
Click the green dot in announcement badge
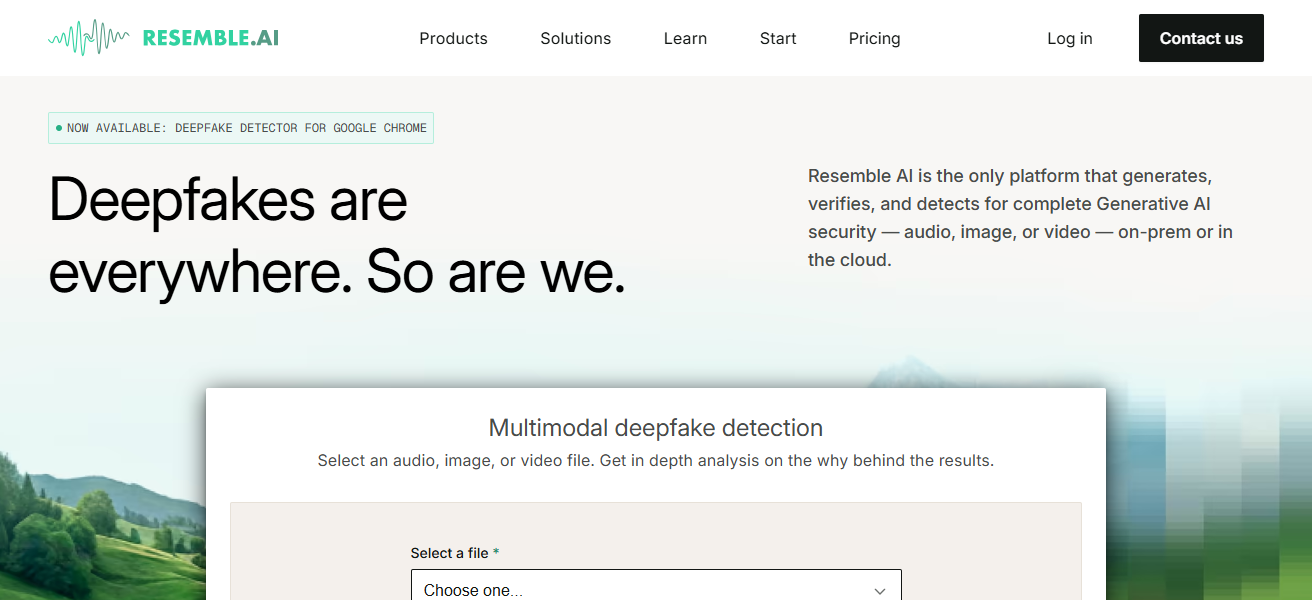point(59,128)
